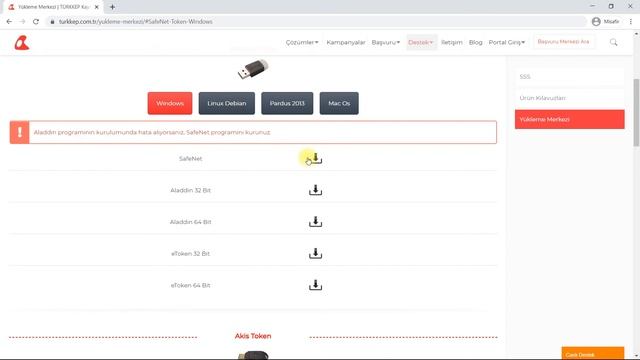Expand the Destek dropdown menu
The image size is (640, 360).
(421, 42)
